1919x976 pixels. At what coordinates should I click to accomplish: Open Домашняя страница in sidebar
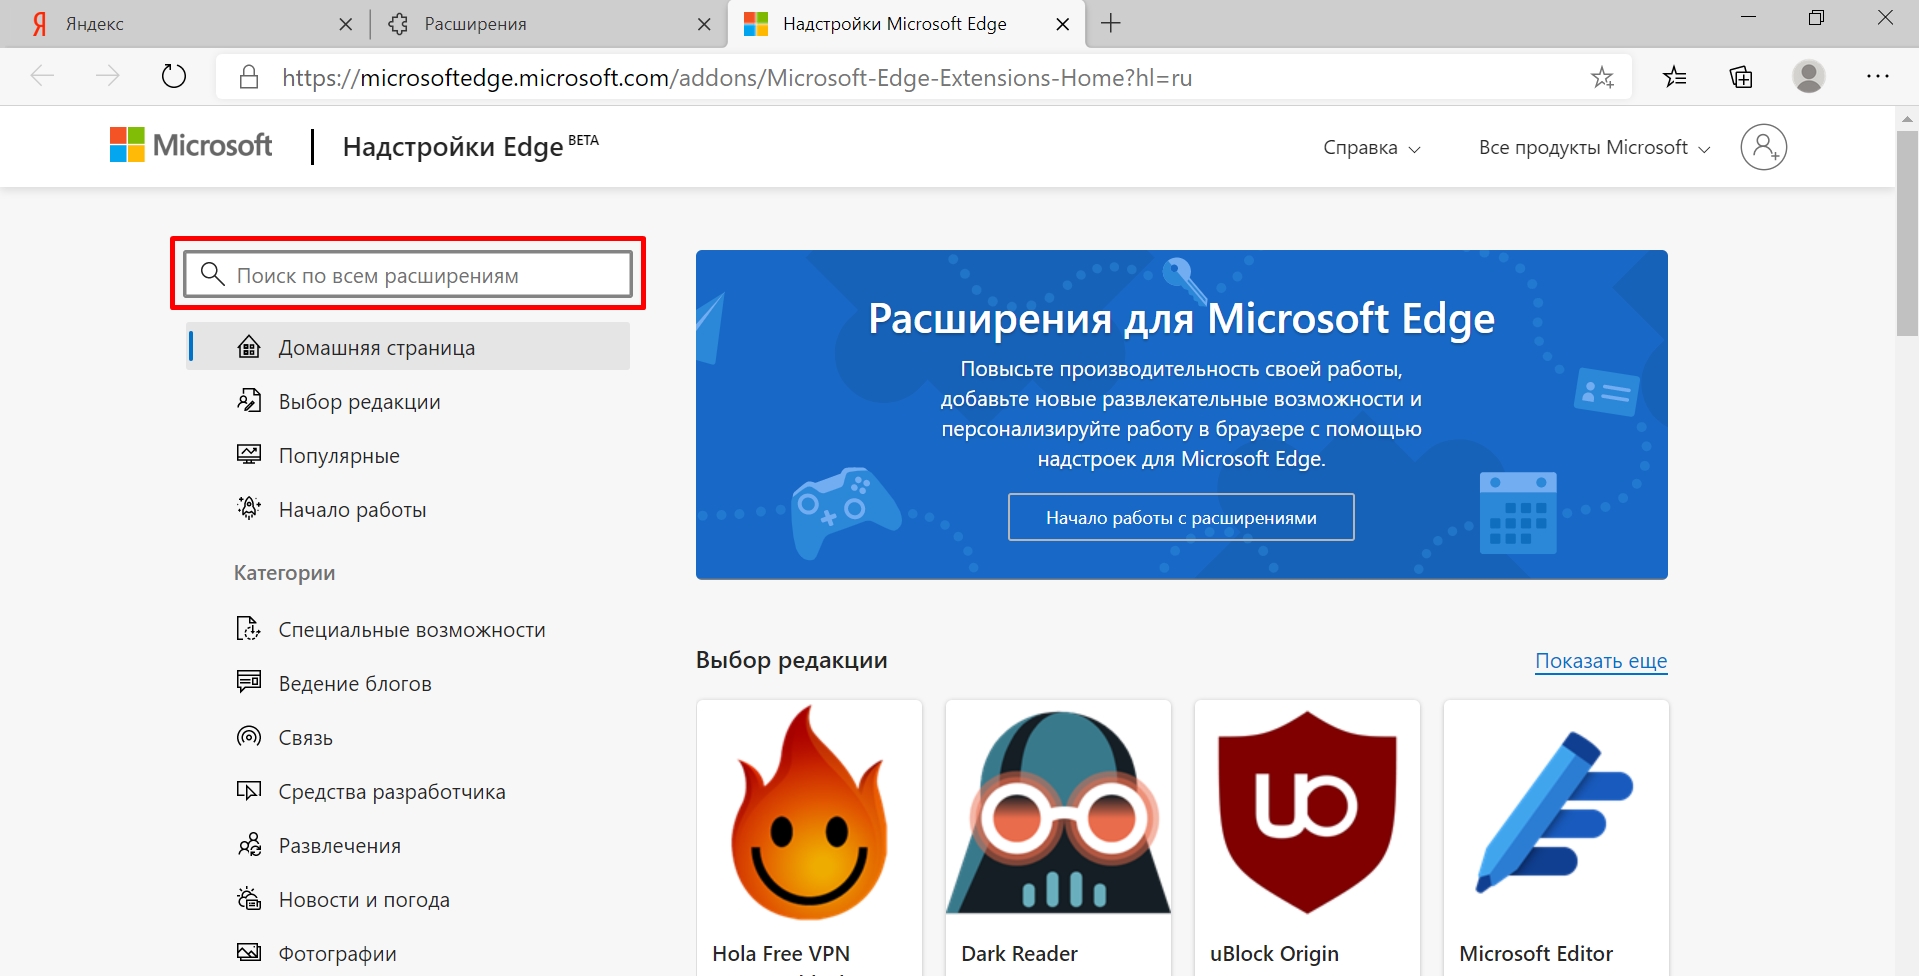click(x=408, y=347)
